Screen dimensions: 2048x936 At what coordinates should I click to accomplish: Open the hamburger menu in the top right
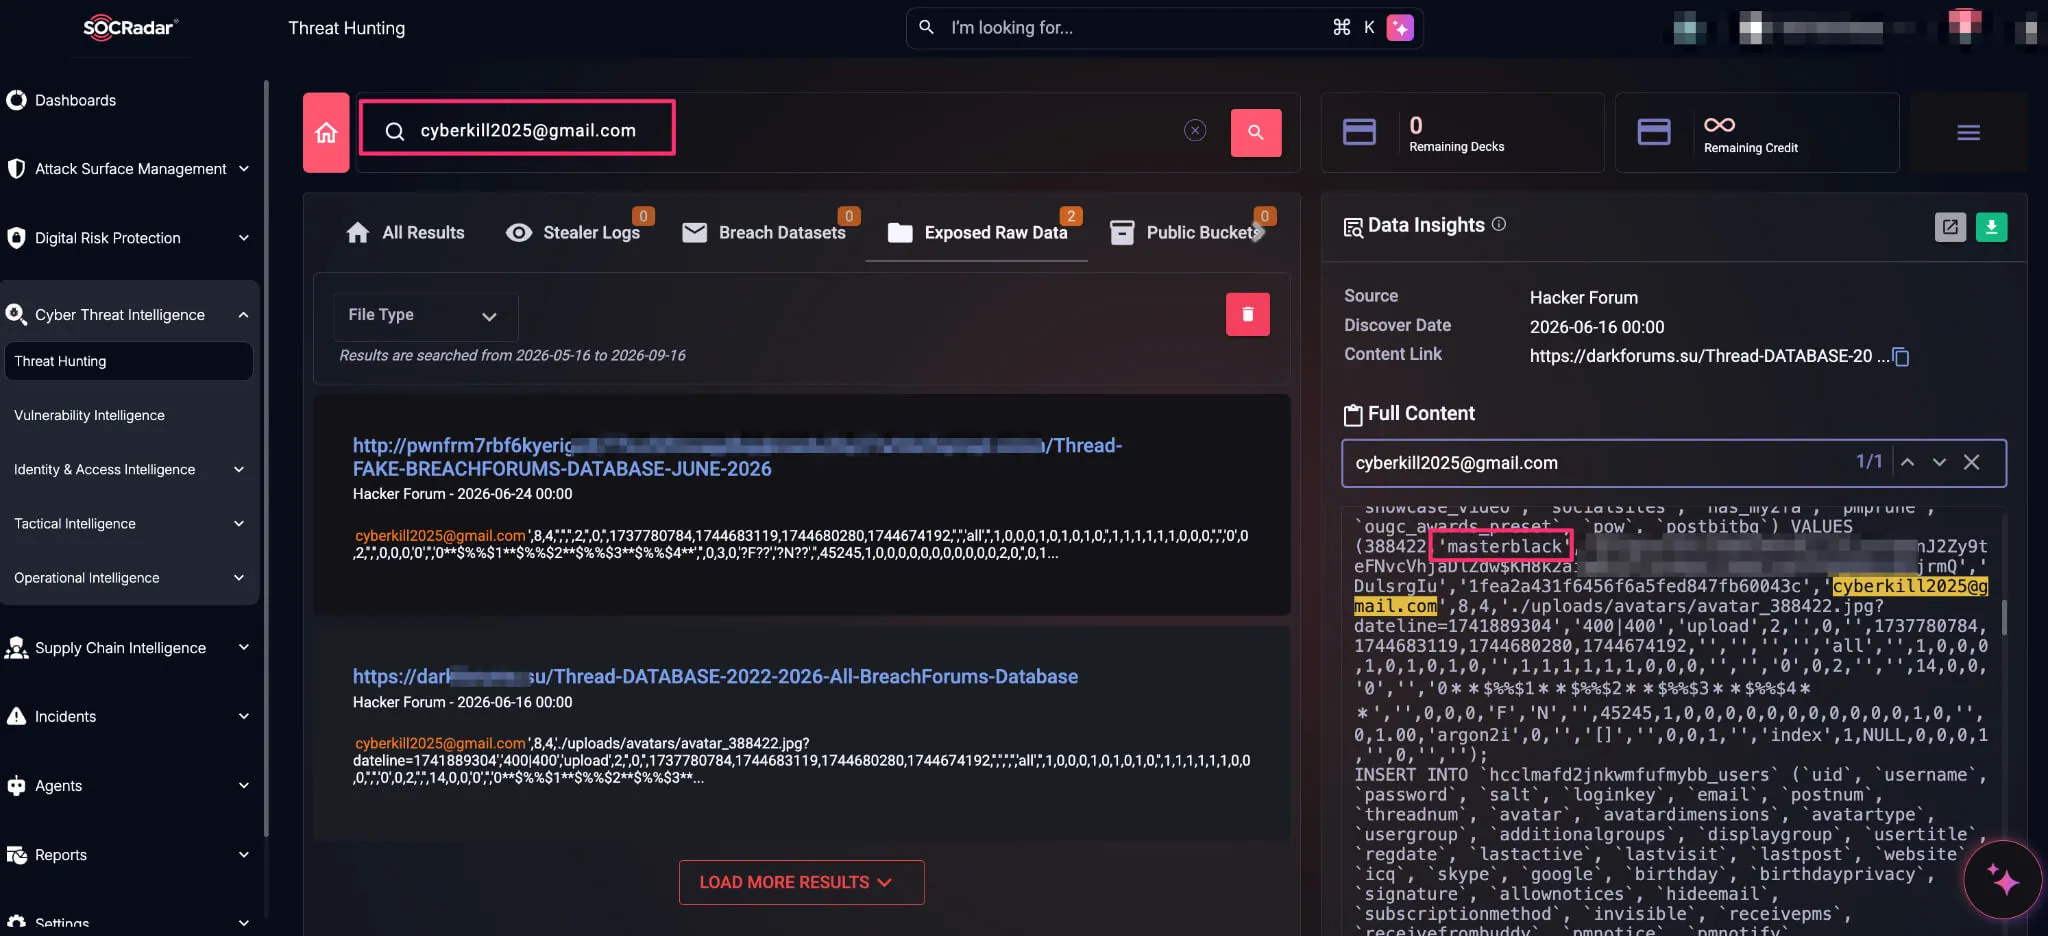[1968, 133]
